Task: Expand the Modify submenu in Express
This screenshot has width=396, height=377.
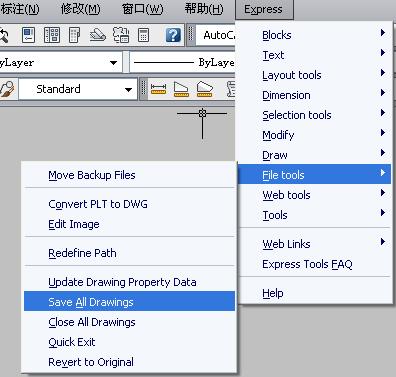Action: pyautogui.click(x=314, y=135)
